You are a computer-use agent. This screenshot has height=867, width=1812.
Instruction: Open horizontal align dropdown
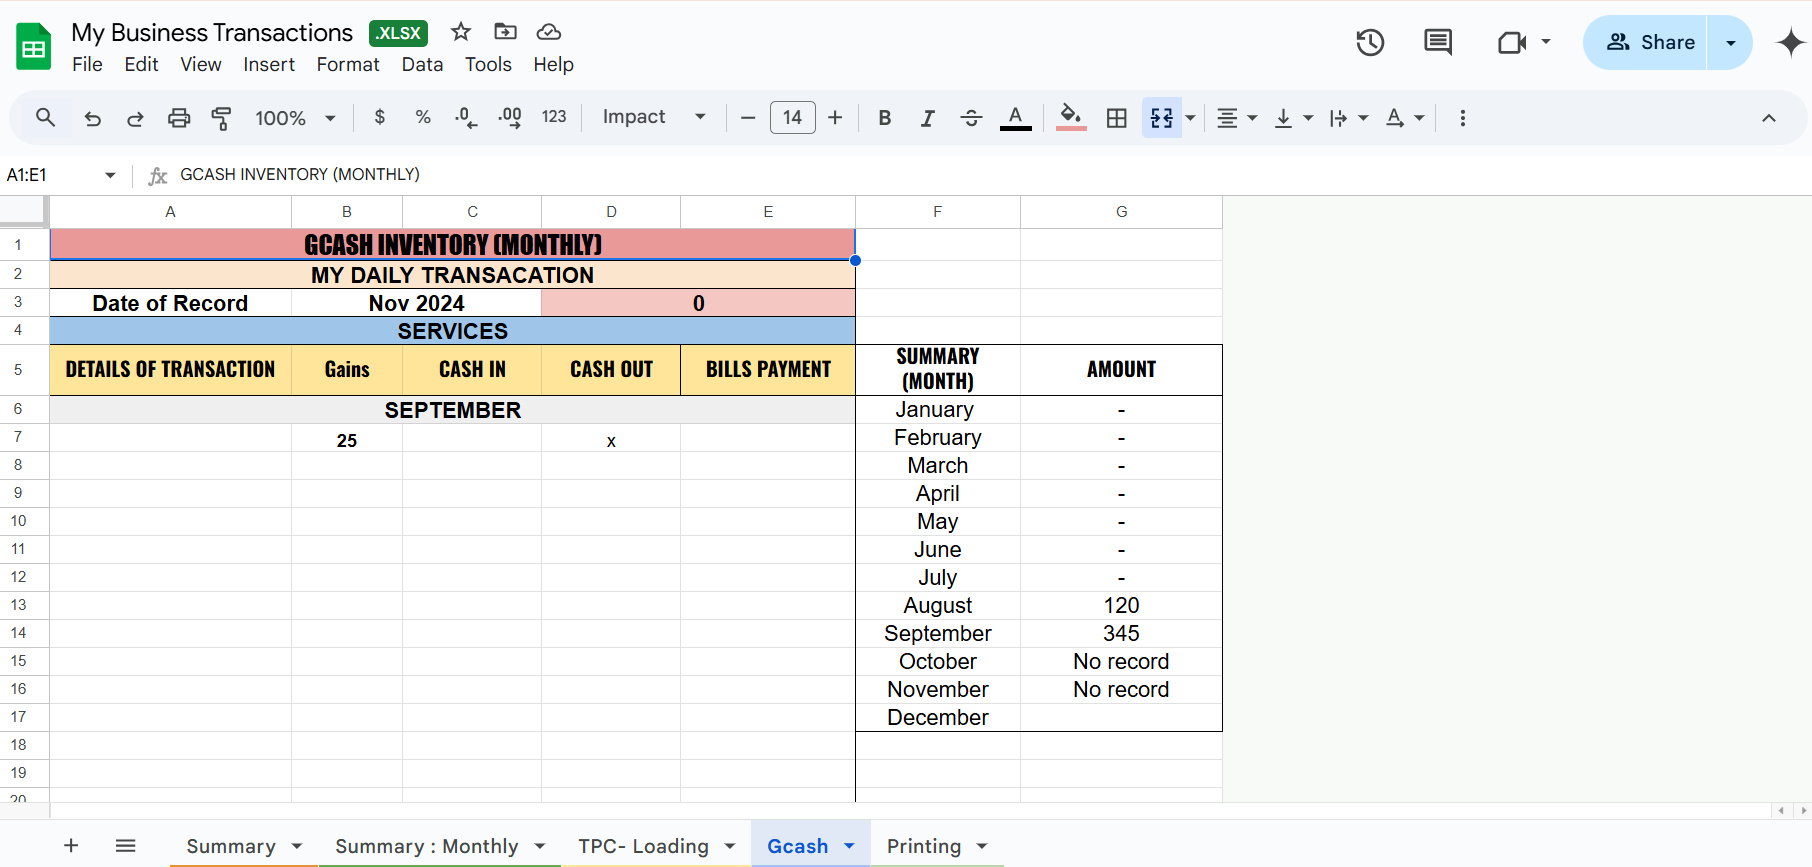(1237, 118)
